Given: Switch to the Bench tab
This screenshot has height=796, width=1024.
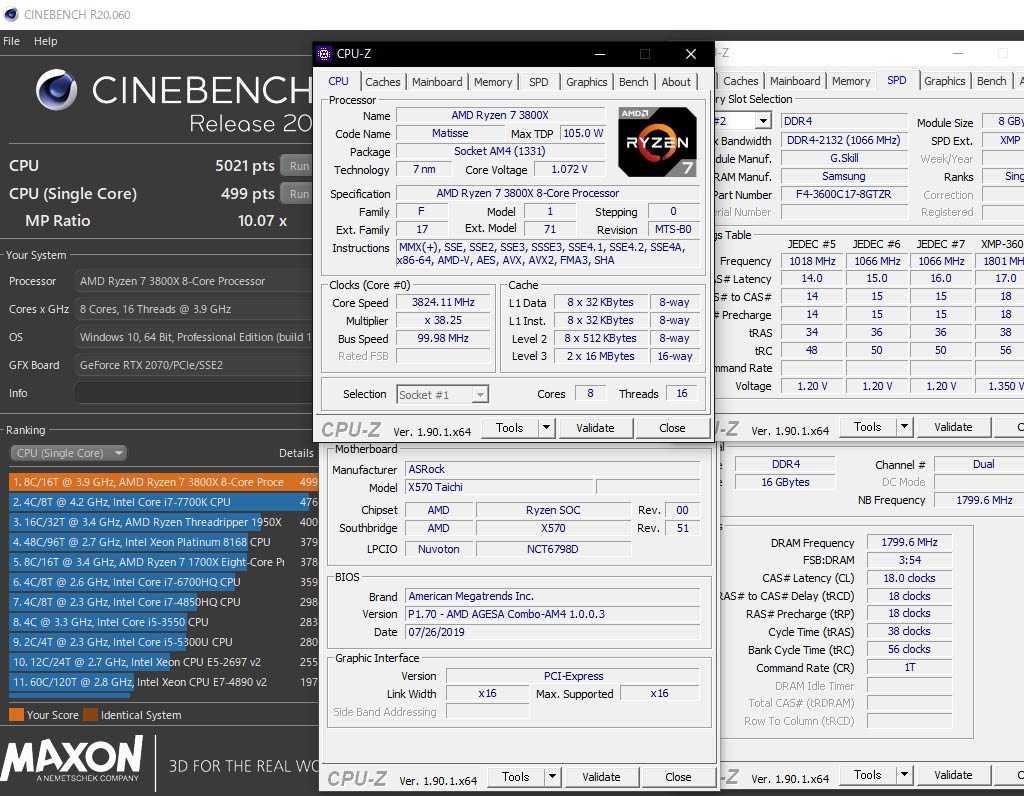Looking at the screenshot, I should click(633, 81).
